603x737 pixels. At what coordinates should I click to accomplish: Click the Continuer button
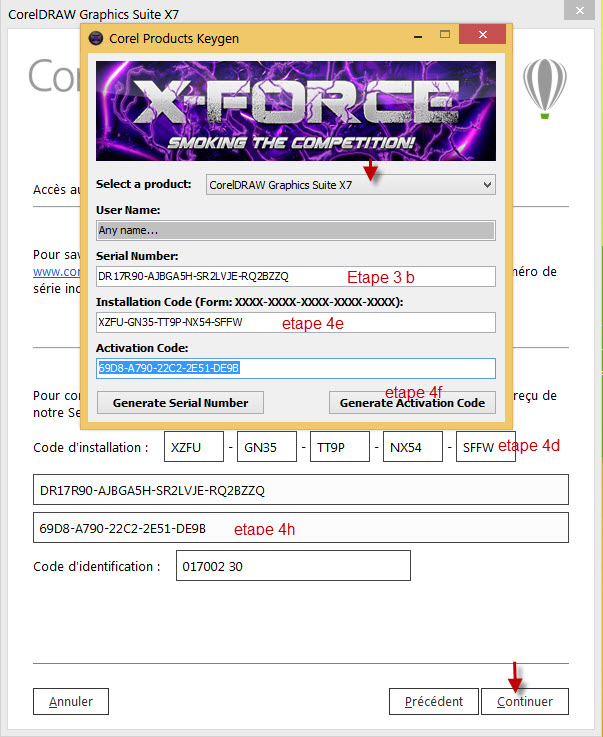pyautogui.click(x=524, y=701)
